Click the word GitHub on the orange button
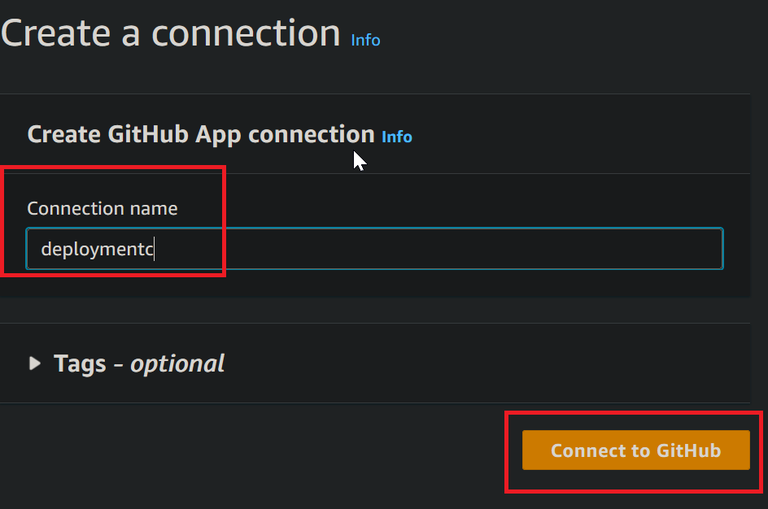 point(688,451)
